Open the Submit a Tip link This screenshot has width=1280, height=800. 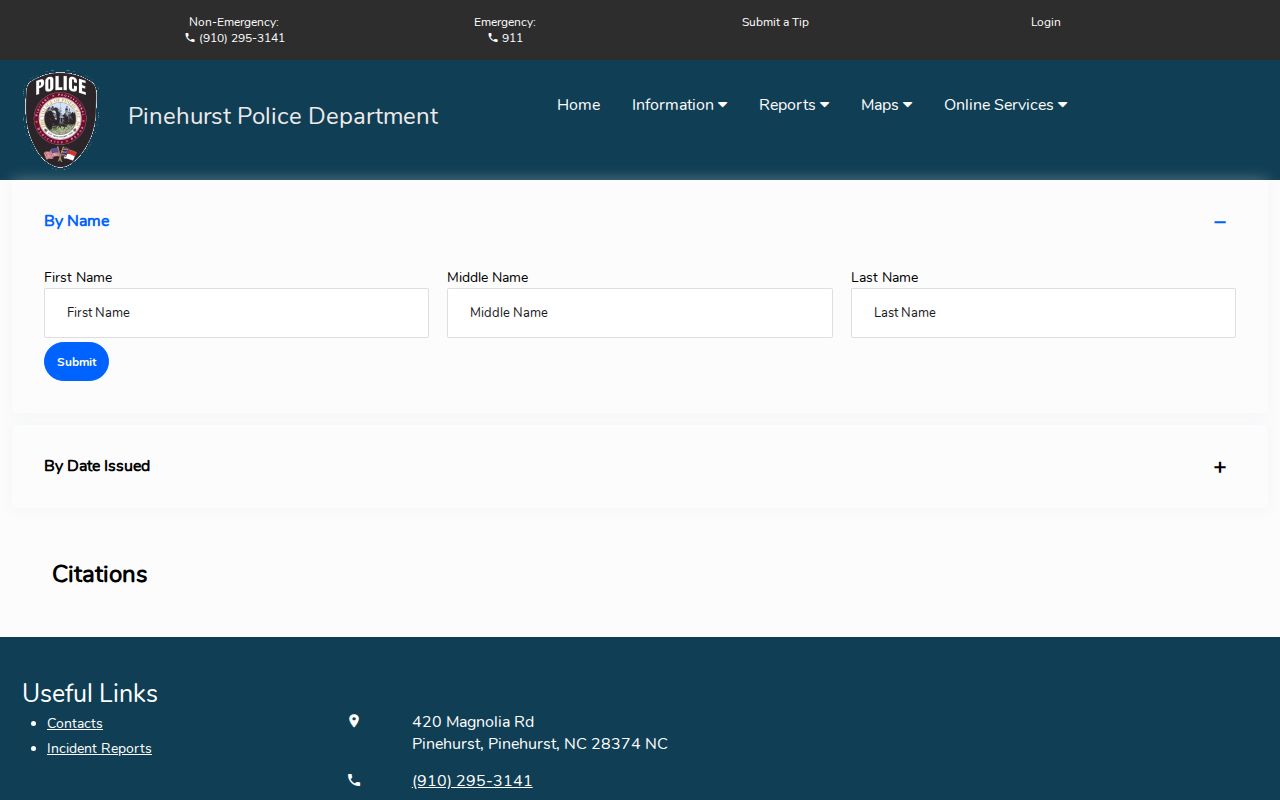[x=775, y=22]
